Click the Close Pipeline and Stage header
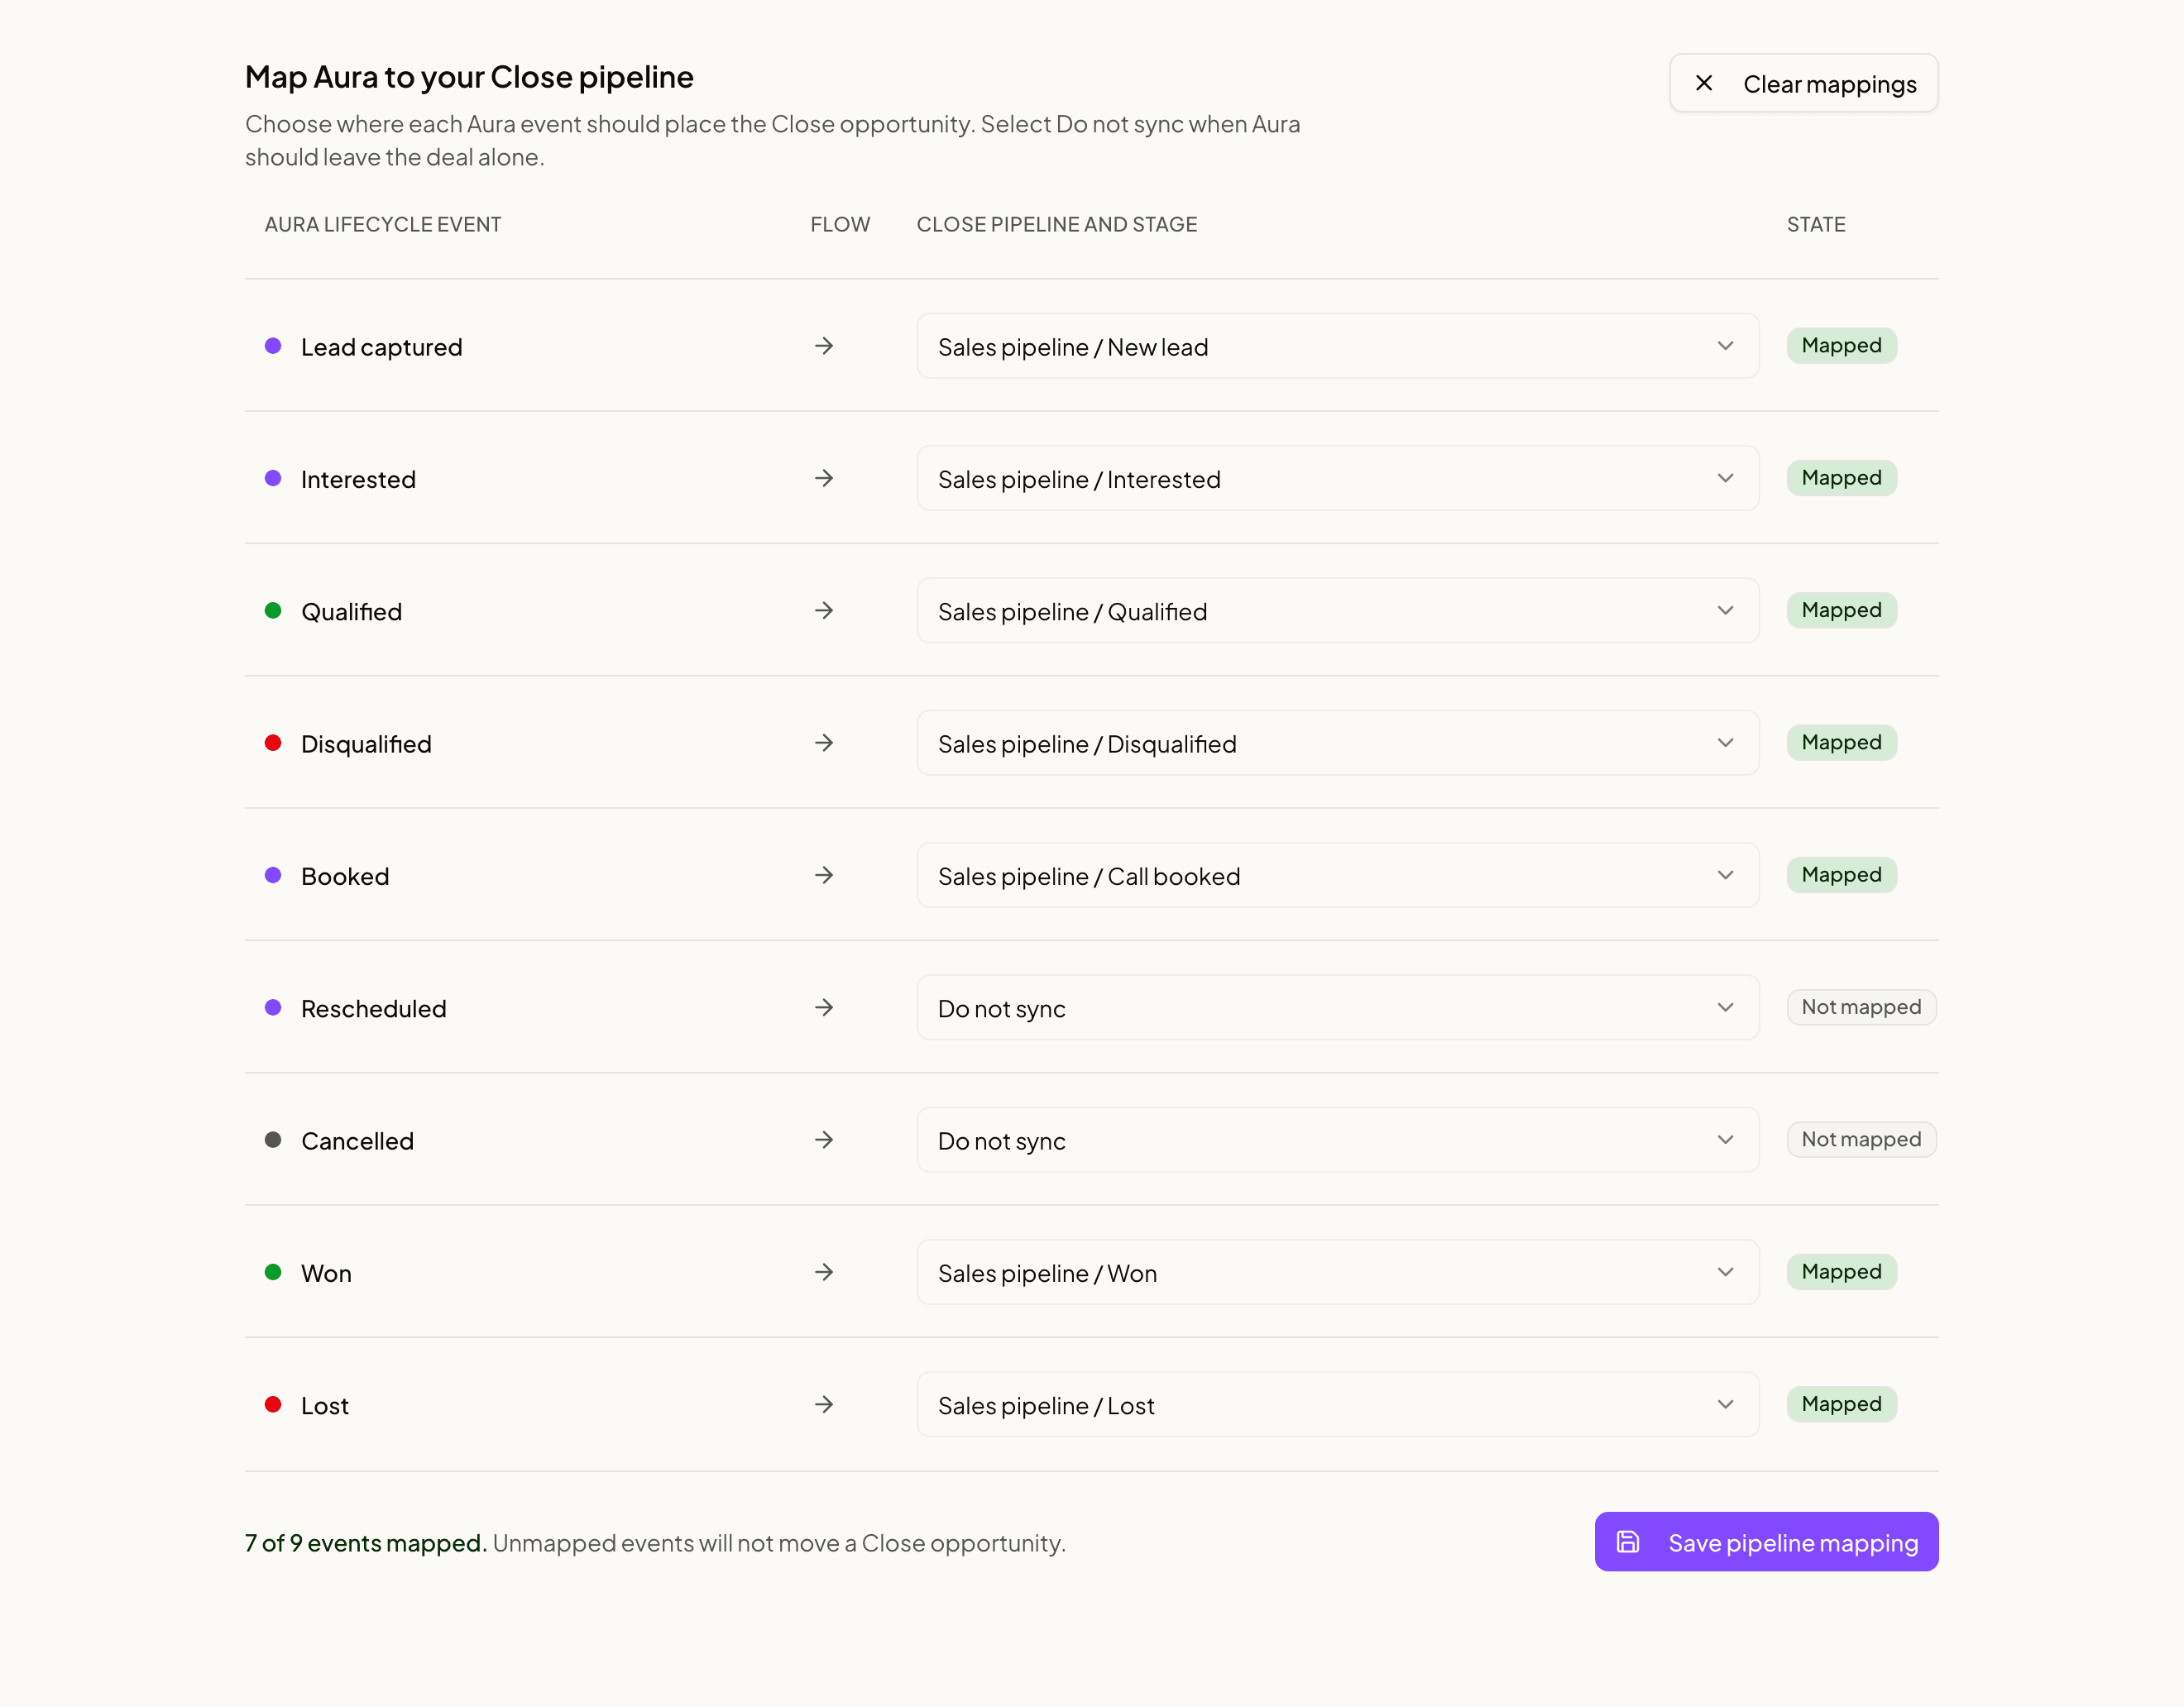The image size is (2184, 1707). (1057, 225)
